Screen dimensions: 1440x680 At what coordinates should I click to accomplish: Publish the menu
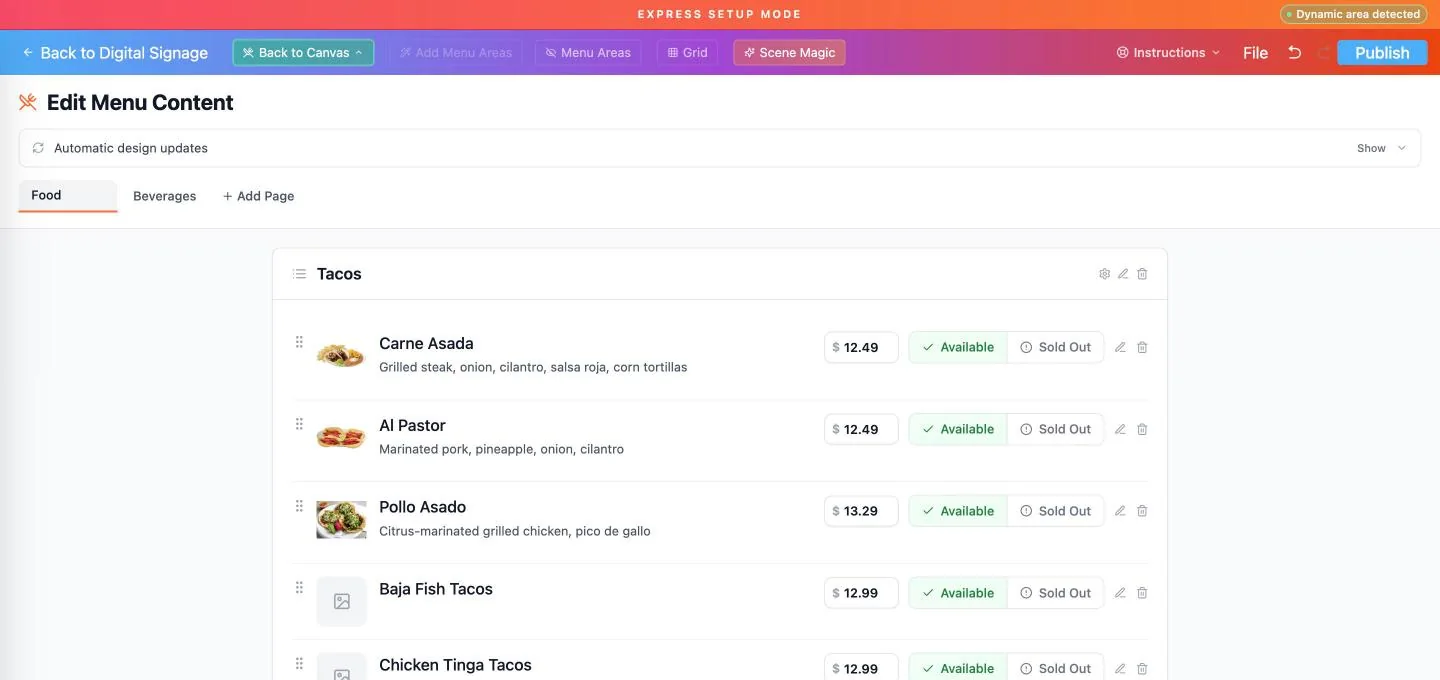coord(1382,53)
